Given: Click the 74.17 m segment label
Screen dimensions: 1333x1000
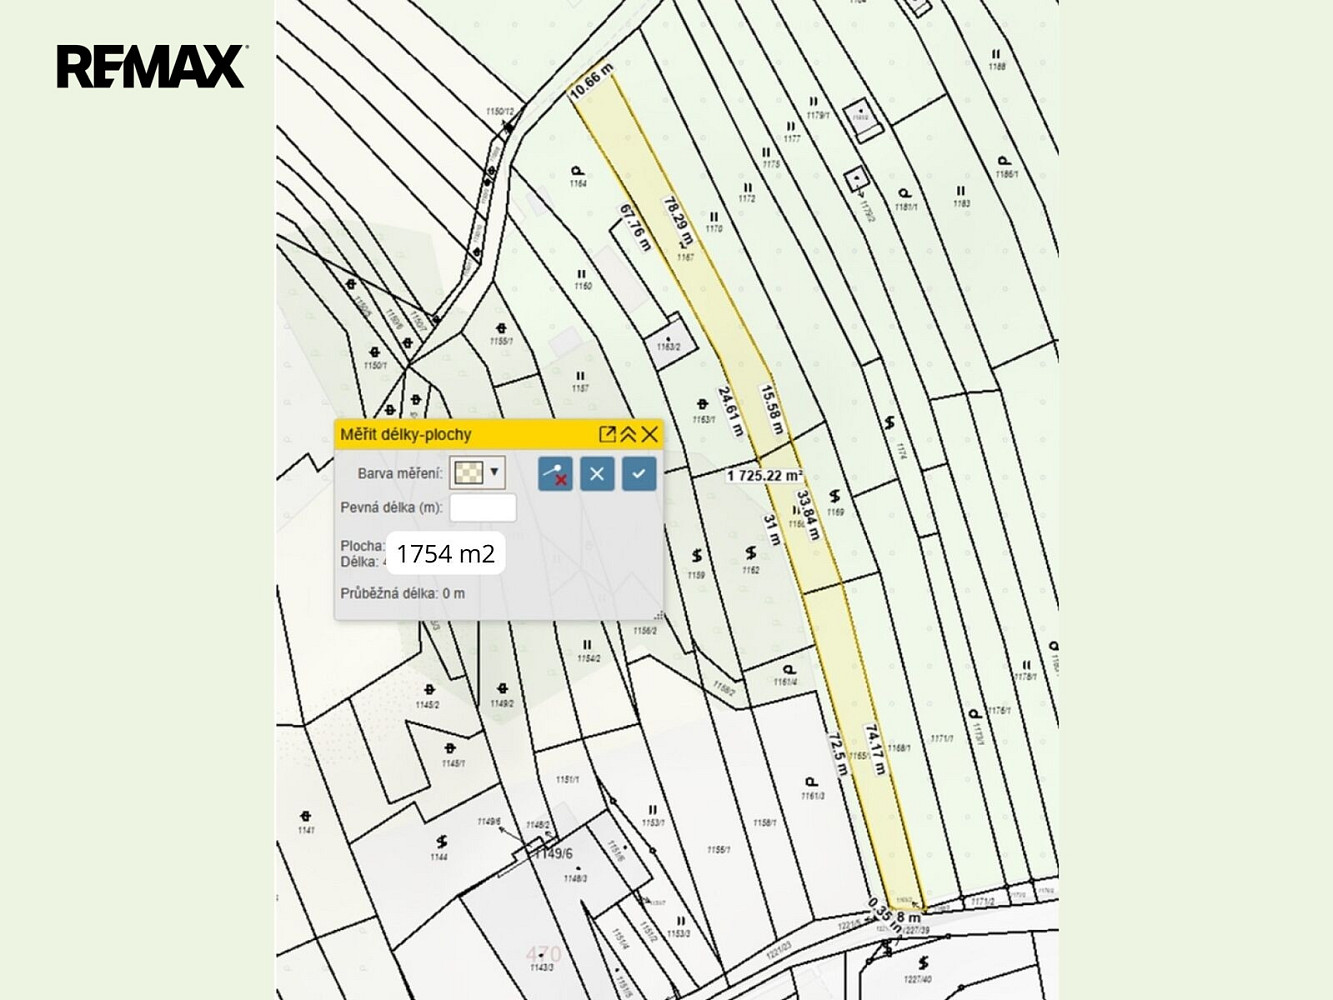Looking at the screenshot, I should coord(875,750).
